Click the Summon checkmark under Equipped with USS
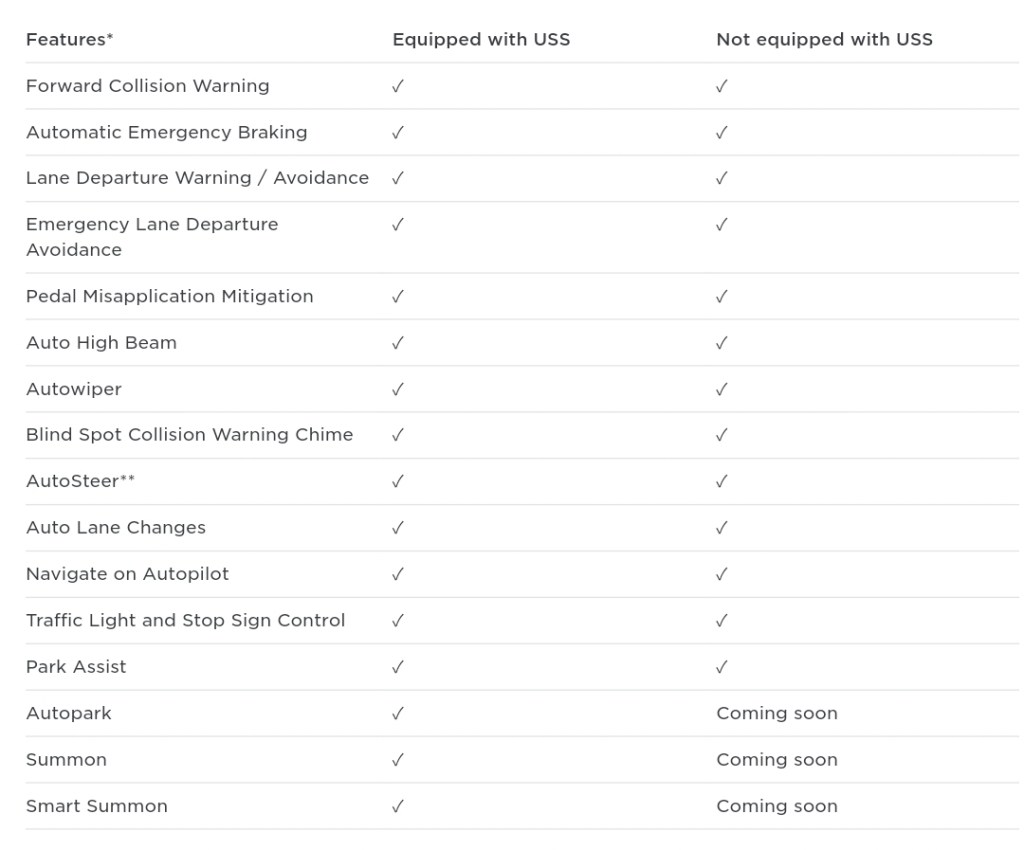1024x850 pixels. pyautogui.click(x=398, y=760)
